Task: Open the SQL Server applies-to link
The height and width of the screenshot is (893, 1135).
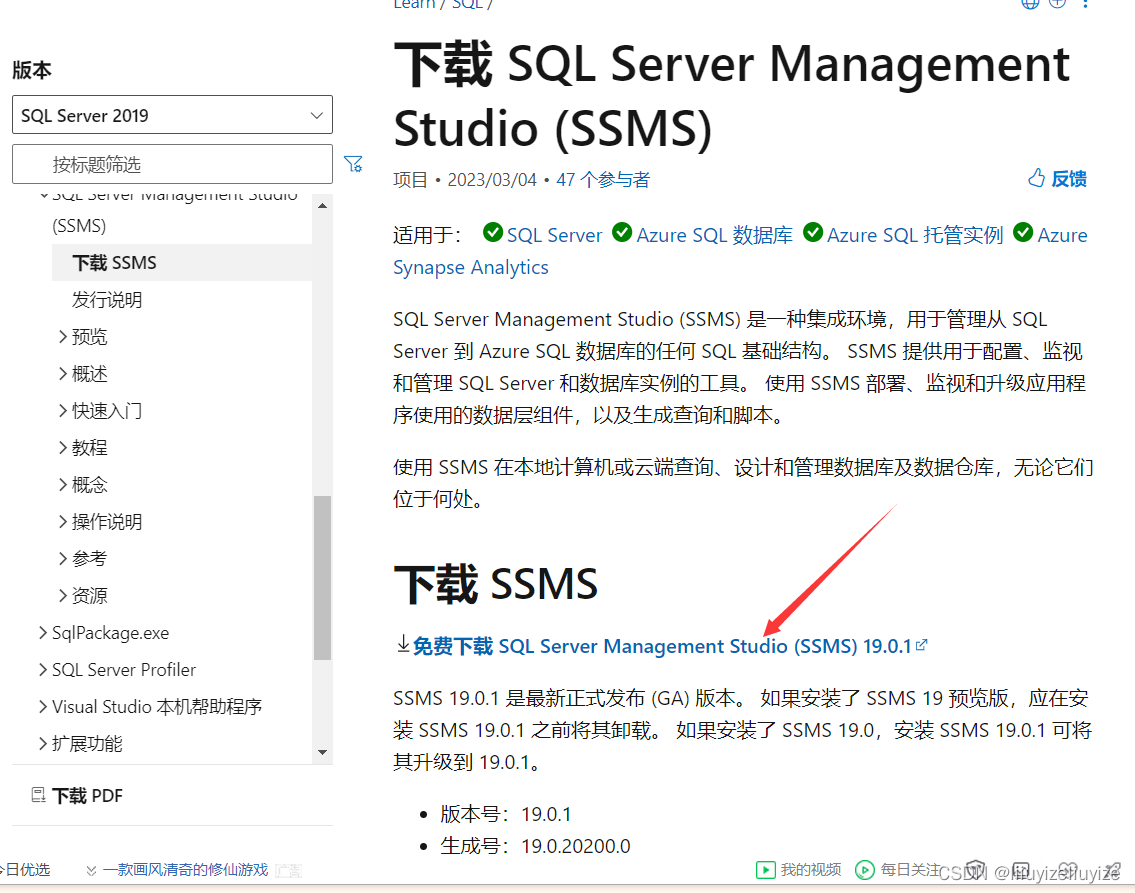Action: (x=554, y=235)
